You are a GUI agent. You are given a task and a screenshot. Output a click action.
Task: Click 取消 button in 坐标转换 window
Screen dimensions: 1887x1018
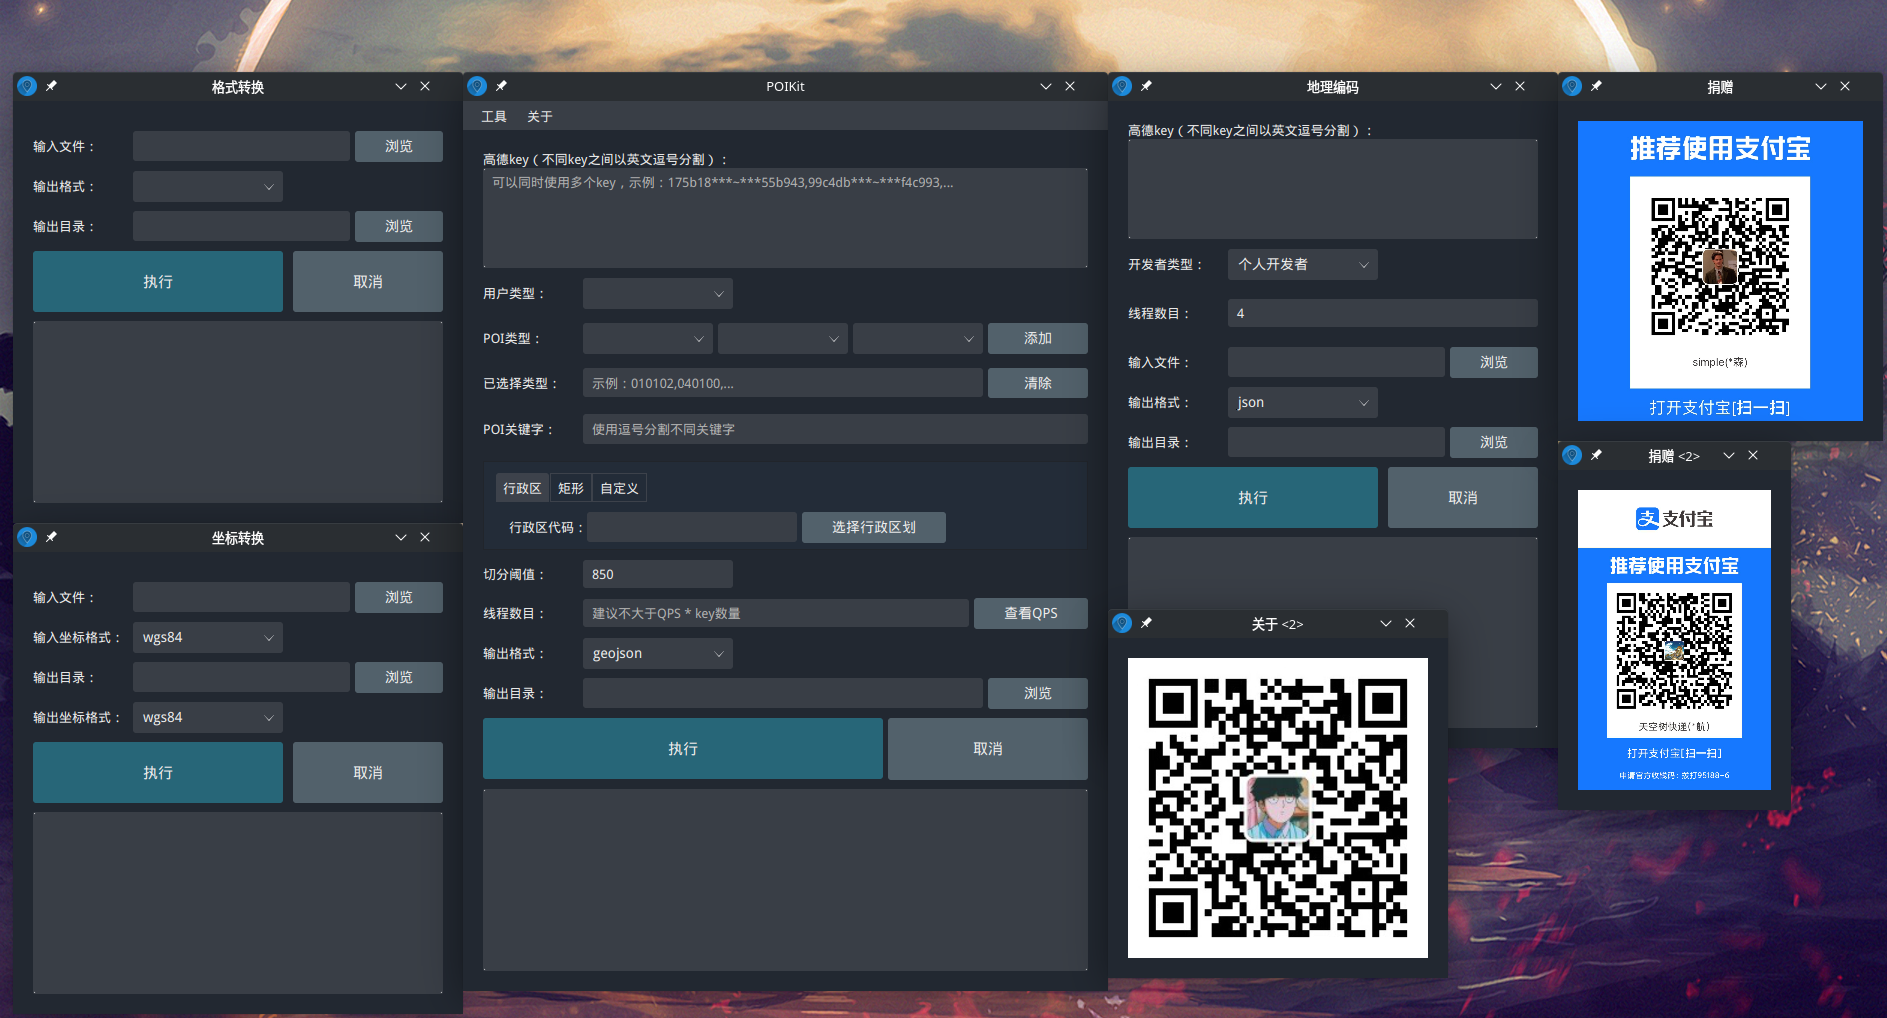[368, 772]
